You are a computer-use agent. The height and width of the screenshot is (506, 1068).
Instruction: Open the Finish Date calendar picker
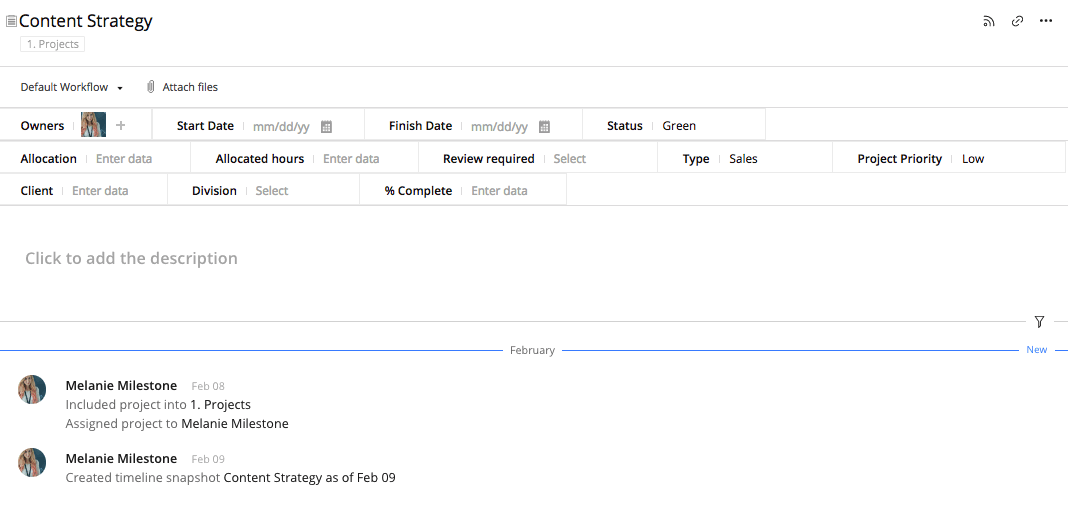544,127
